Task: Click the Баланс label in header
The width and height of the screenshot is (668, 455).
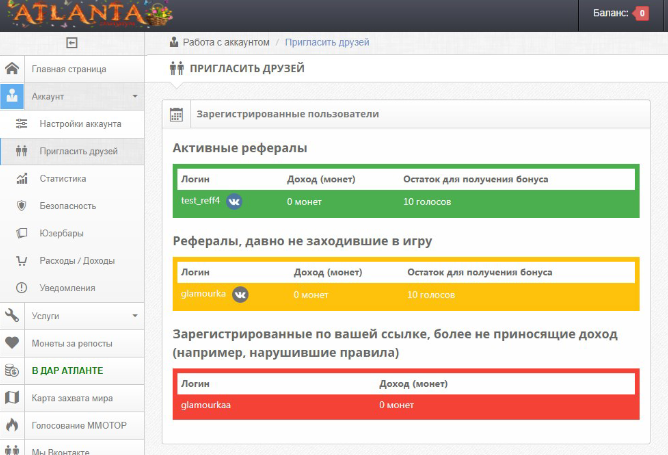Action: coord(610,13)
